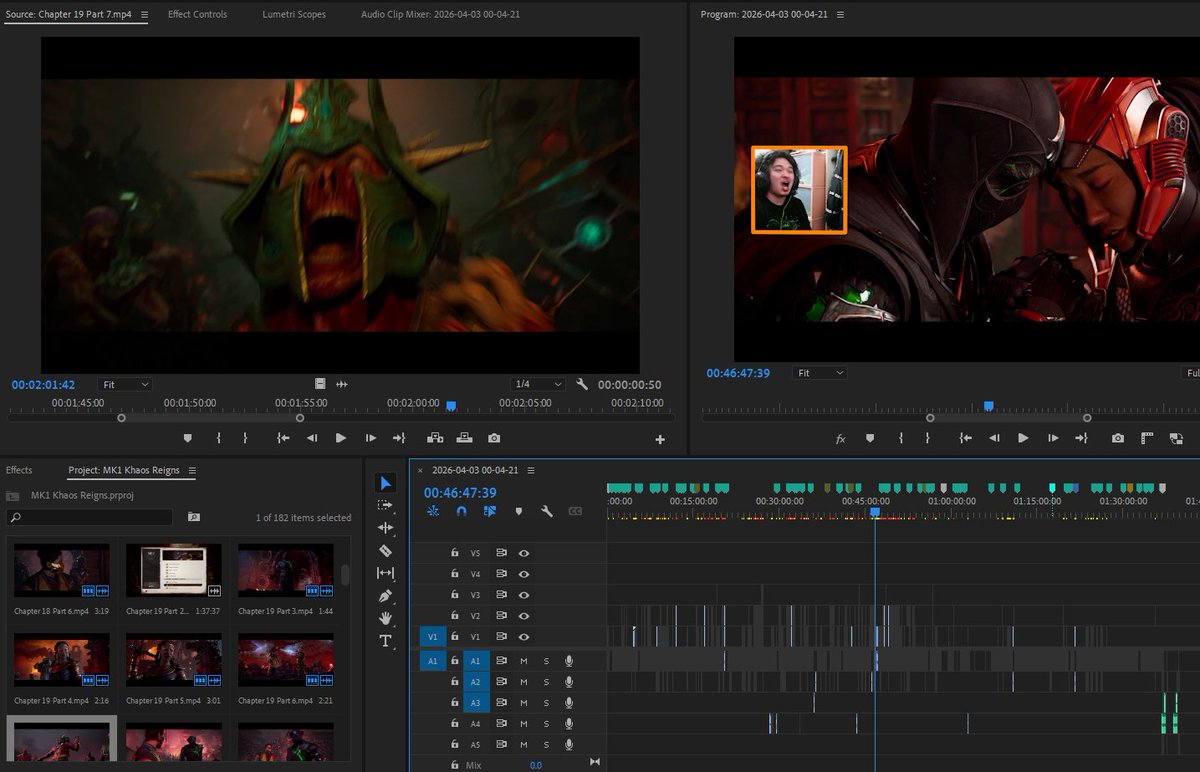This screenshot has height=772, width=1200.
Task: Close the 2026-04-03 sequence tab
Action: [420, 470]
